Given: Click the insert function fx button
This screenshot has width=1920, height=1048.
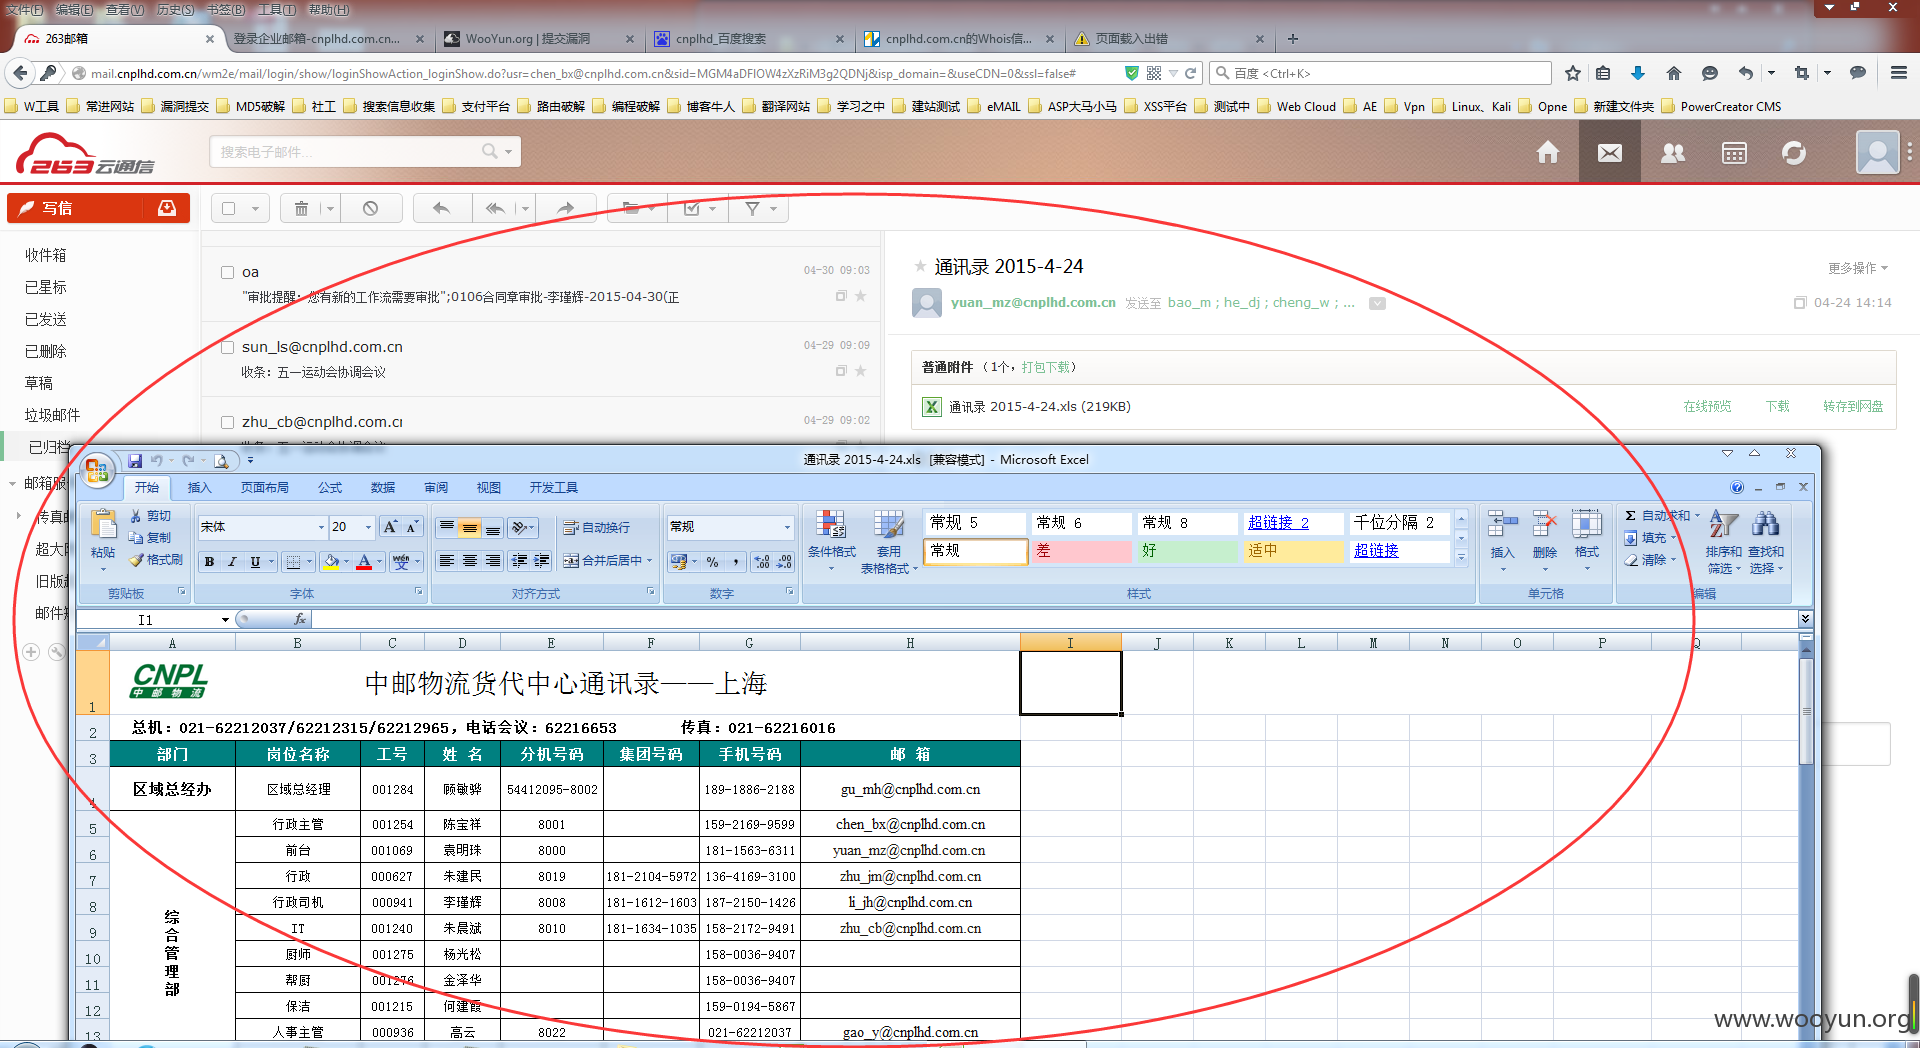Looking at the screenshot, I should (299, 620).
